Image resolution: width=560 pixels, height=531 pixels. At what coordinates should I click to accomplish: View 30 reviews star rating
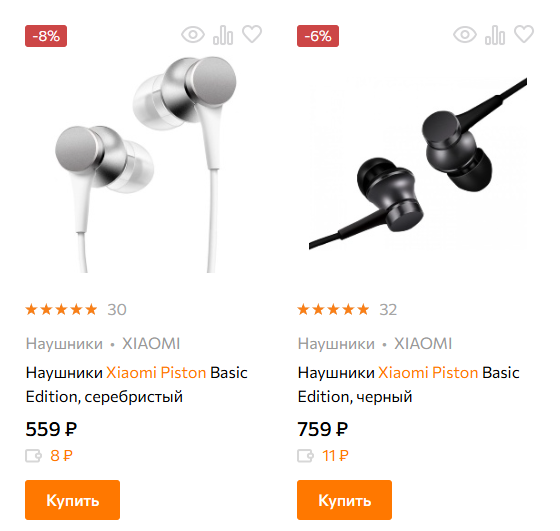[x=76, y=310]
